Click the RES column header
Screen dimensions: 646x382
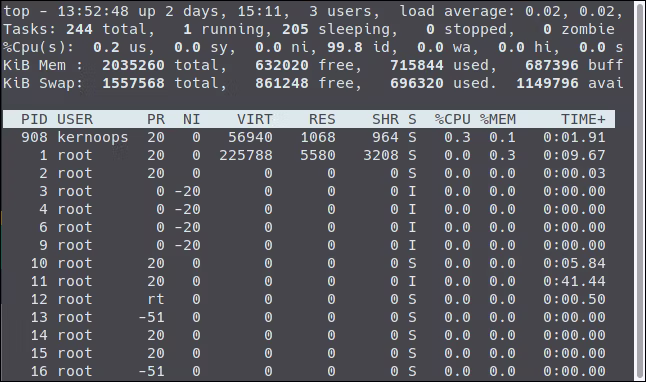[x=322, y=119]
